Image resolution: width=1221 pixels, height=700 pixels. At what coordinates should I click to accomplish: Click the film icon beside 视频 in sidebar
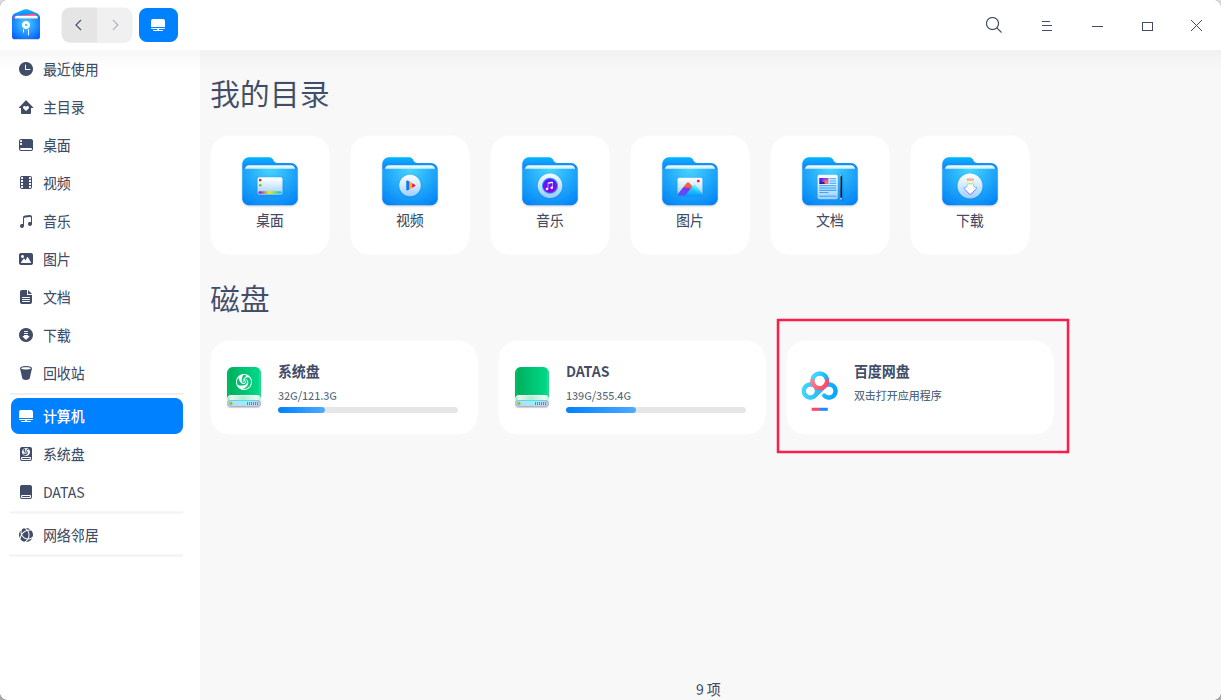pyautogui.click(x=26, y=184)
